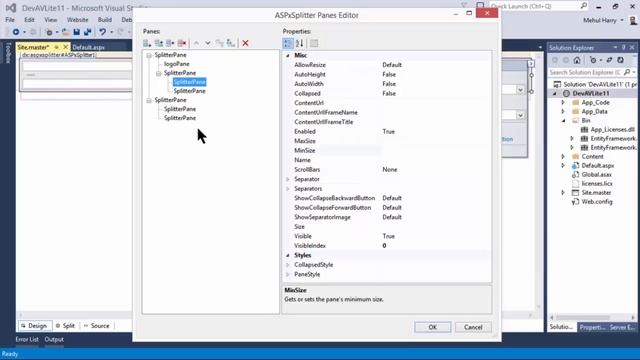
Task: Open the Error List tab
Action: coord(27,340)
